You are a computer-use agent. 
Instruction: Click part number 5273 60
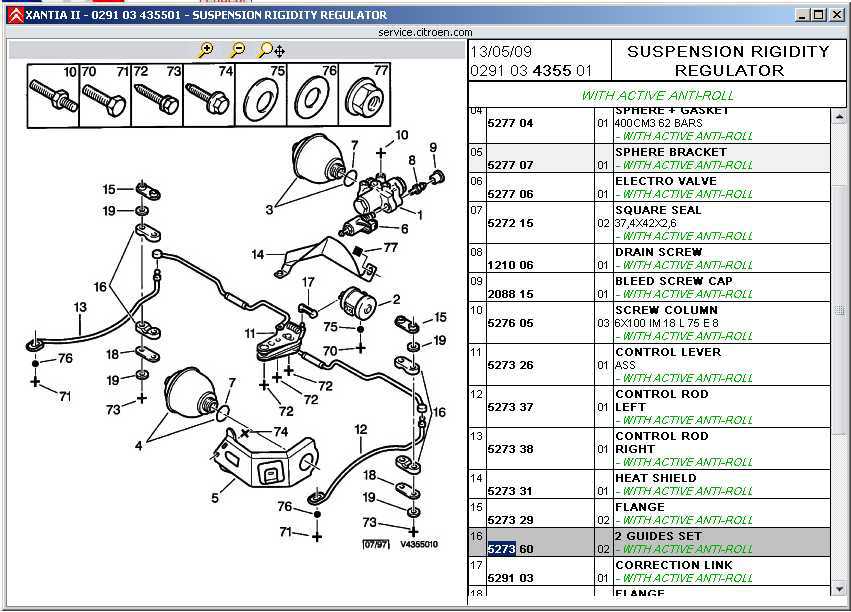coord(510,549)
